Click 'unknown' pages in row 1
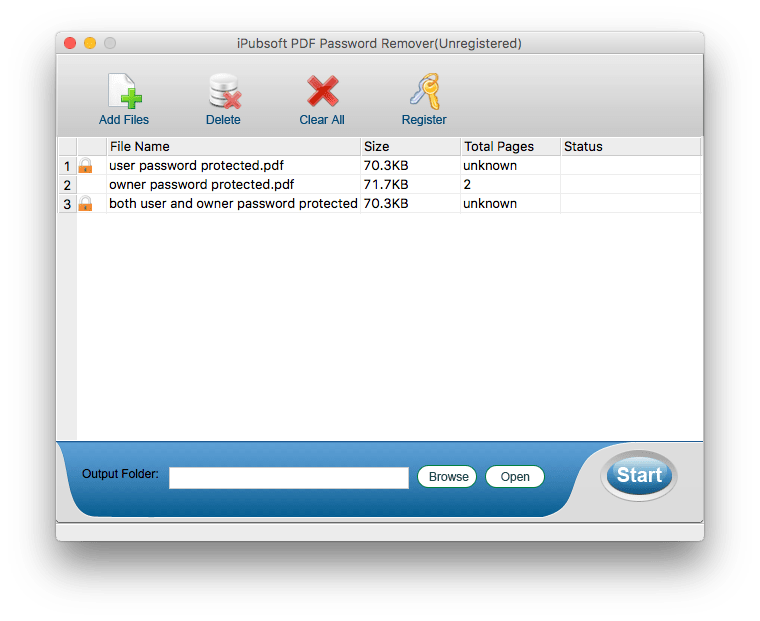The height and width of the screenshot is (621, 760). click(x=490, y=166)
